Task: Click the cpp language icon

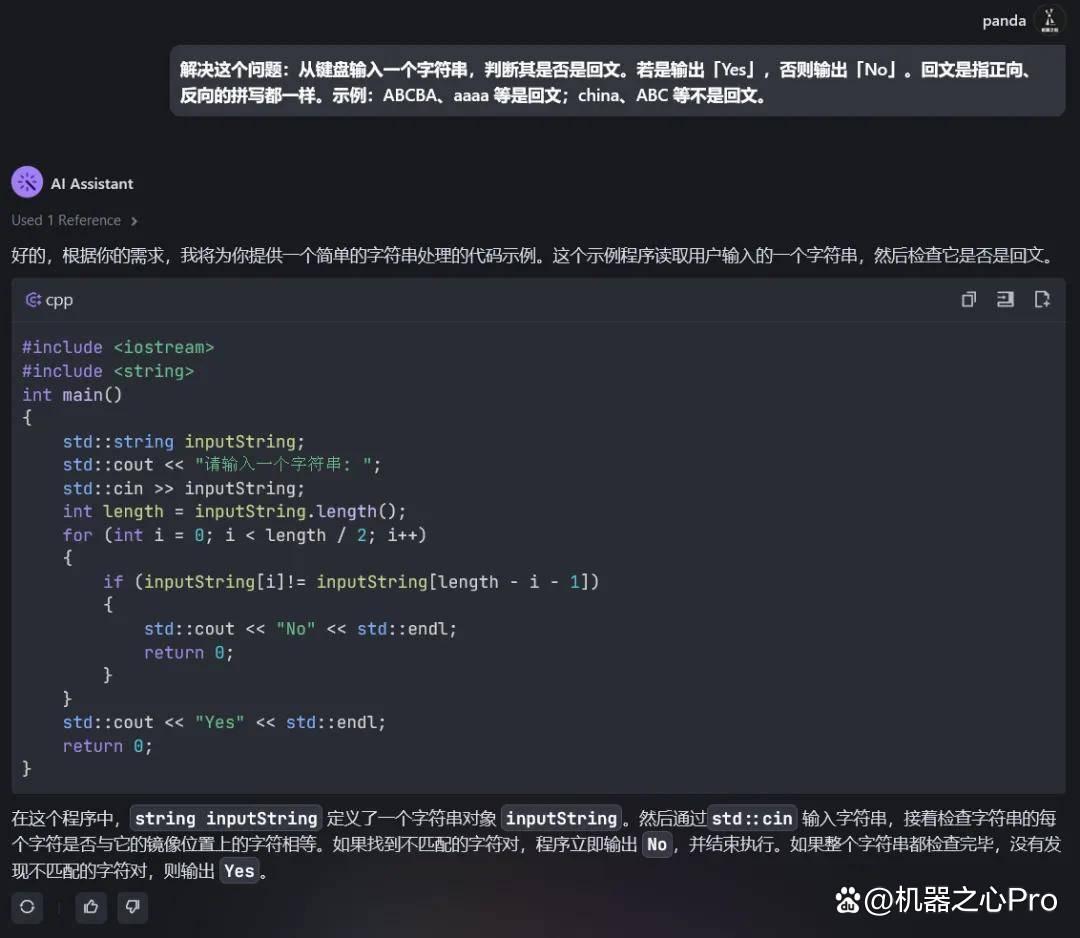Action: click(32, 300)
